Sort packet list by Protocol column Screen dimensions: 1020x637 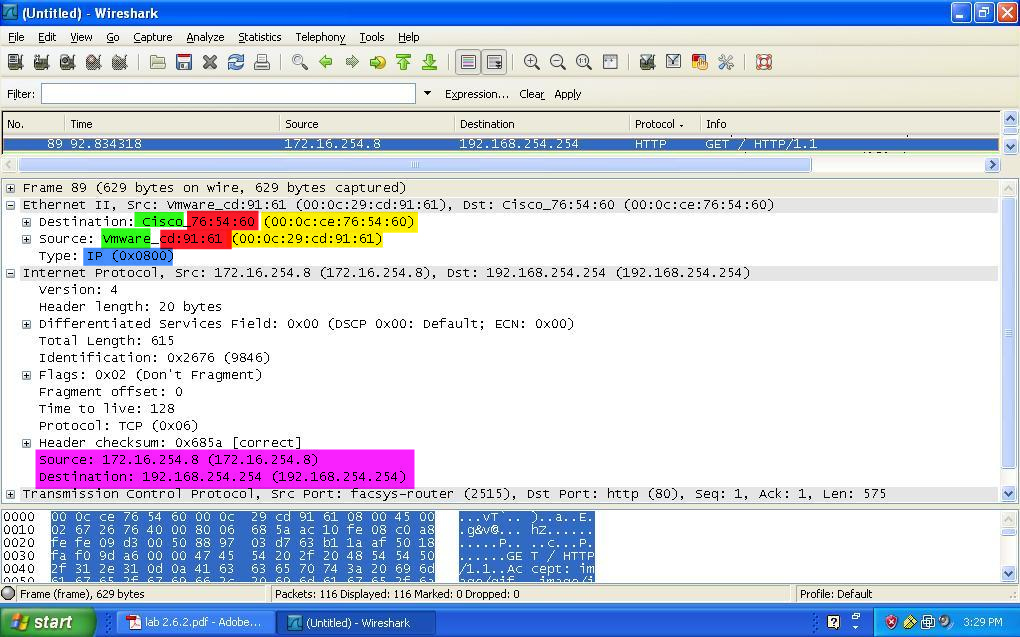(664, 124)
